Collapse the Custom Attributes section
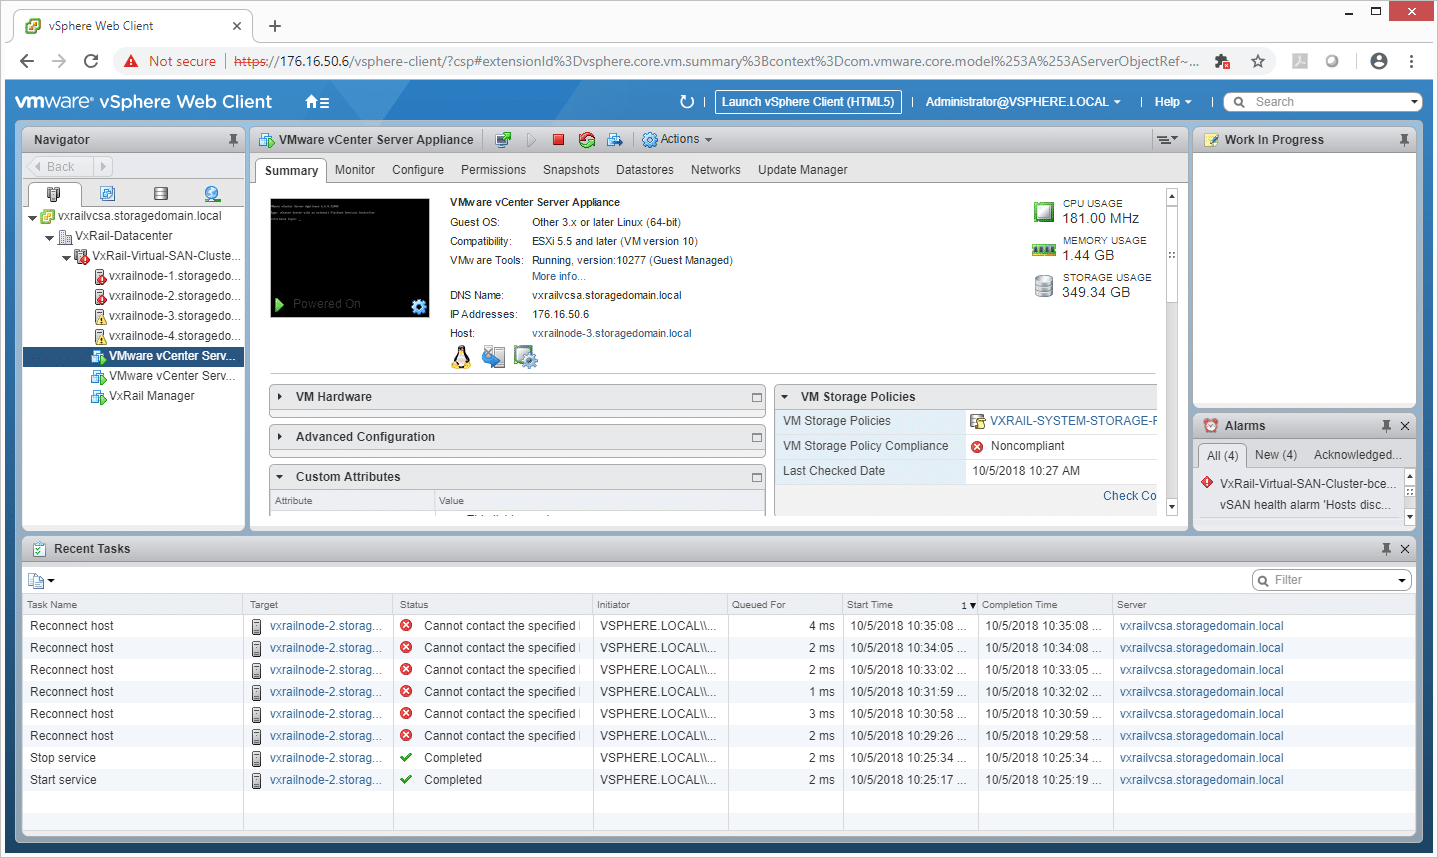 (280, 477)
